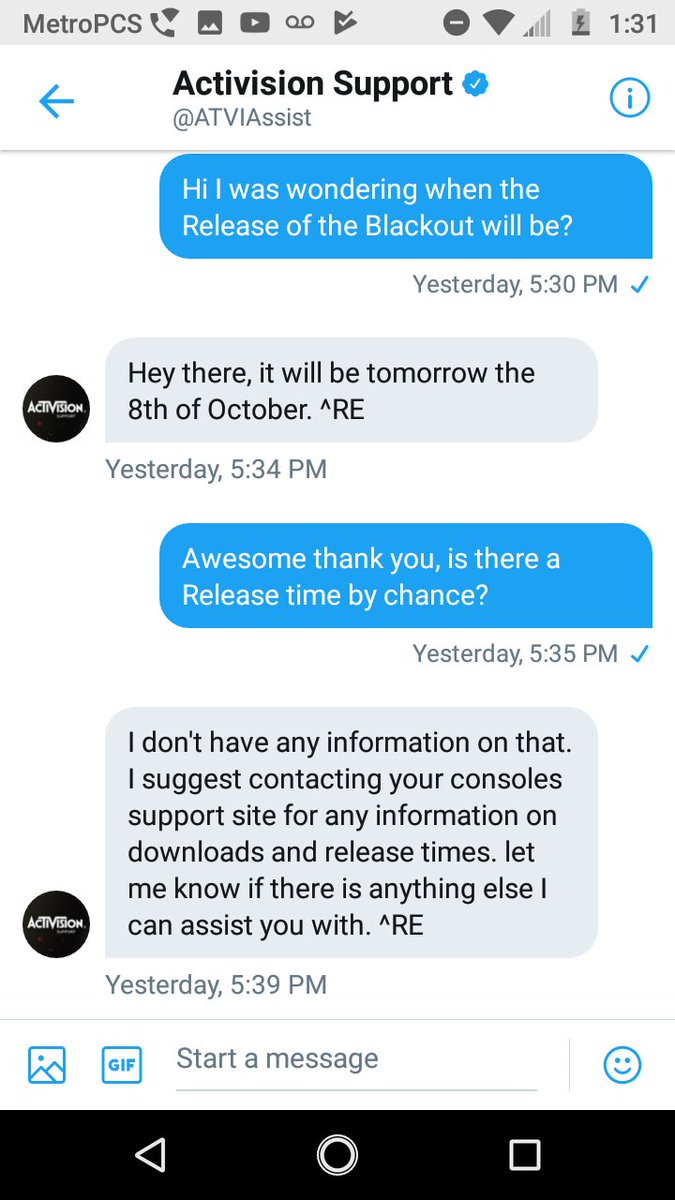Open the @ATVIAssist handle
This screenshot has height=1200, width=675.
tap(243, 118)
